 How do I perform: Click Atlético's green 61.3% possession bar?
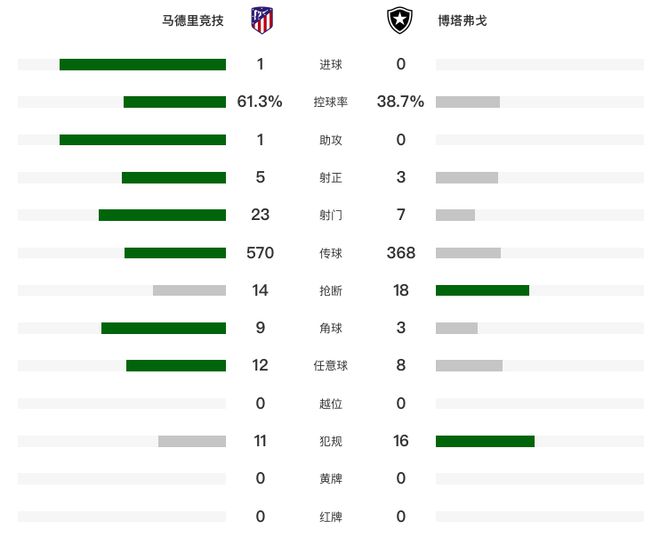point(174,102)
